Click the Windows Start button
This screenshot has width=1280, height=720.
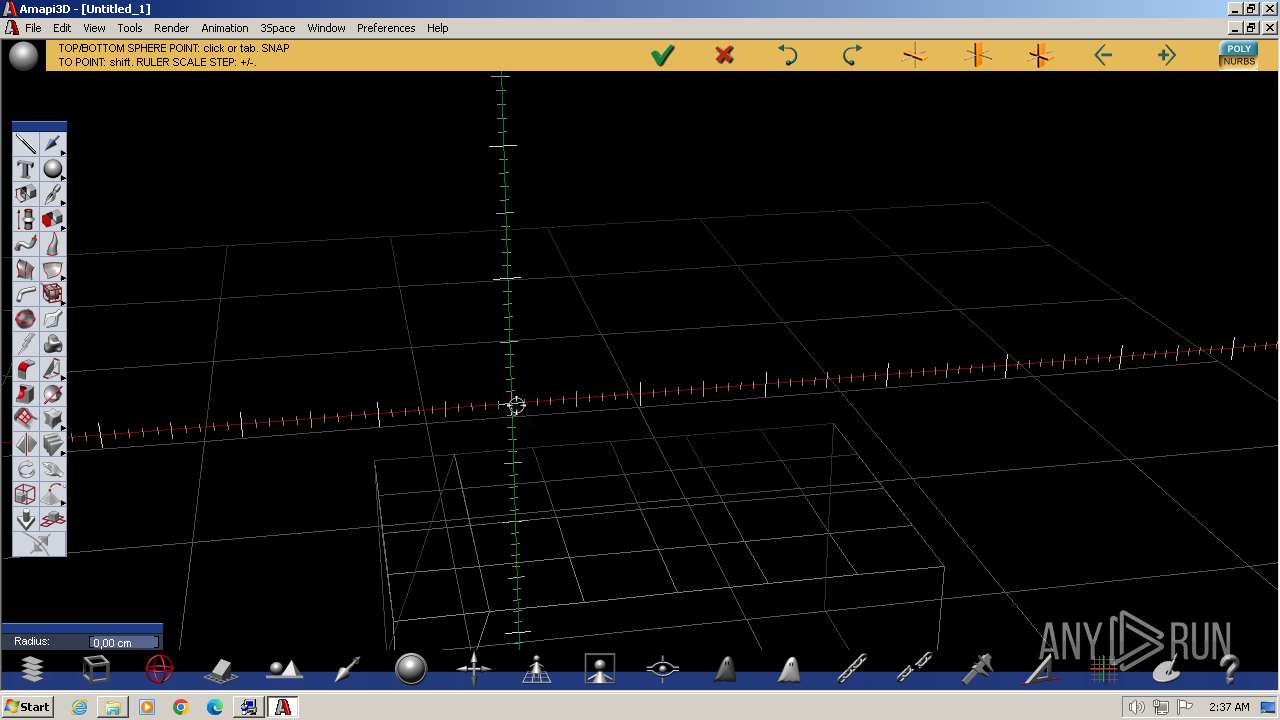(28, 707)
